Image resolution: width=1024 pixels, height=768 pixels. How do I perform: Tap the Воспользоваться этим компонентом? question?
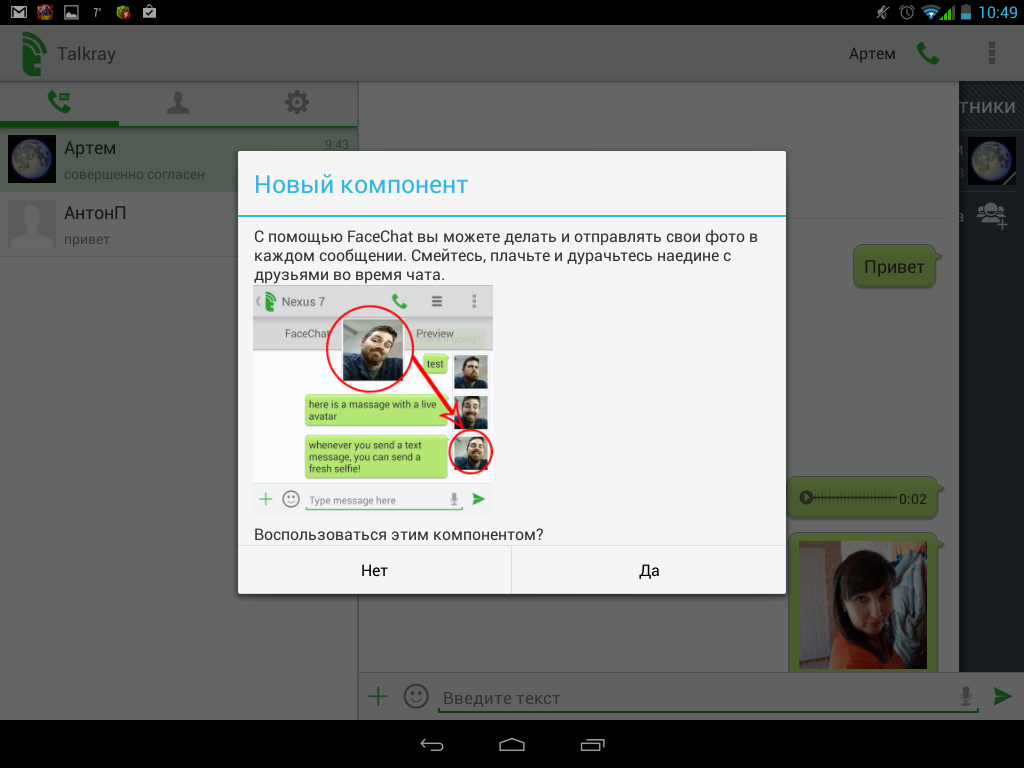point(398,535)
